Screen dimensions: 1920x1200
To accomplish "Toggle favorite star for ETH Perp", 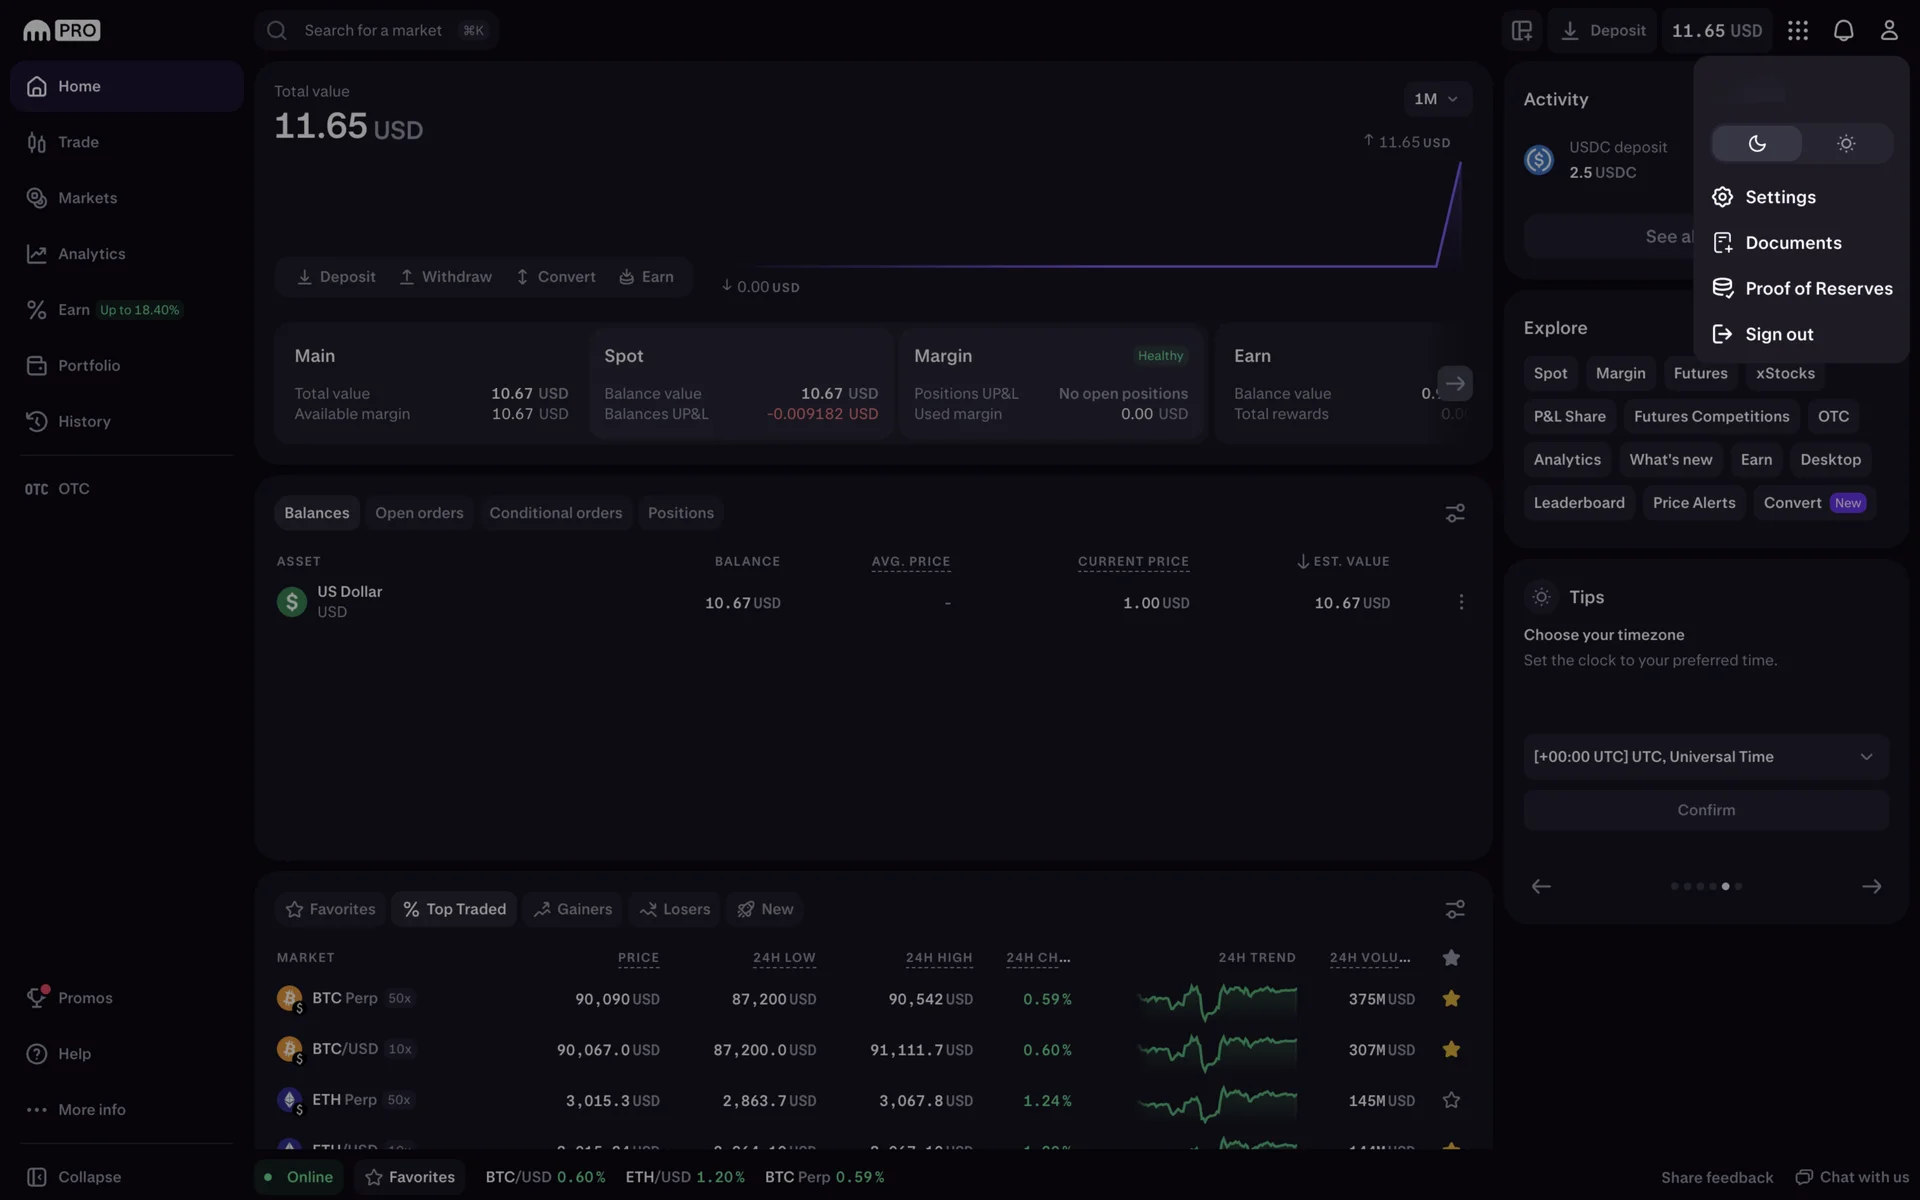I will pos(1451,1100).
